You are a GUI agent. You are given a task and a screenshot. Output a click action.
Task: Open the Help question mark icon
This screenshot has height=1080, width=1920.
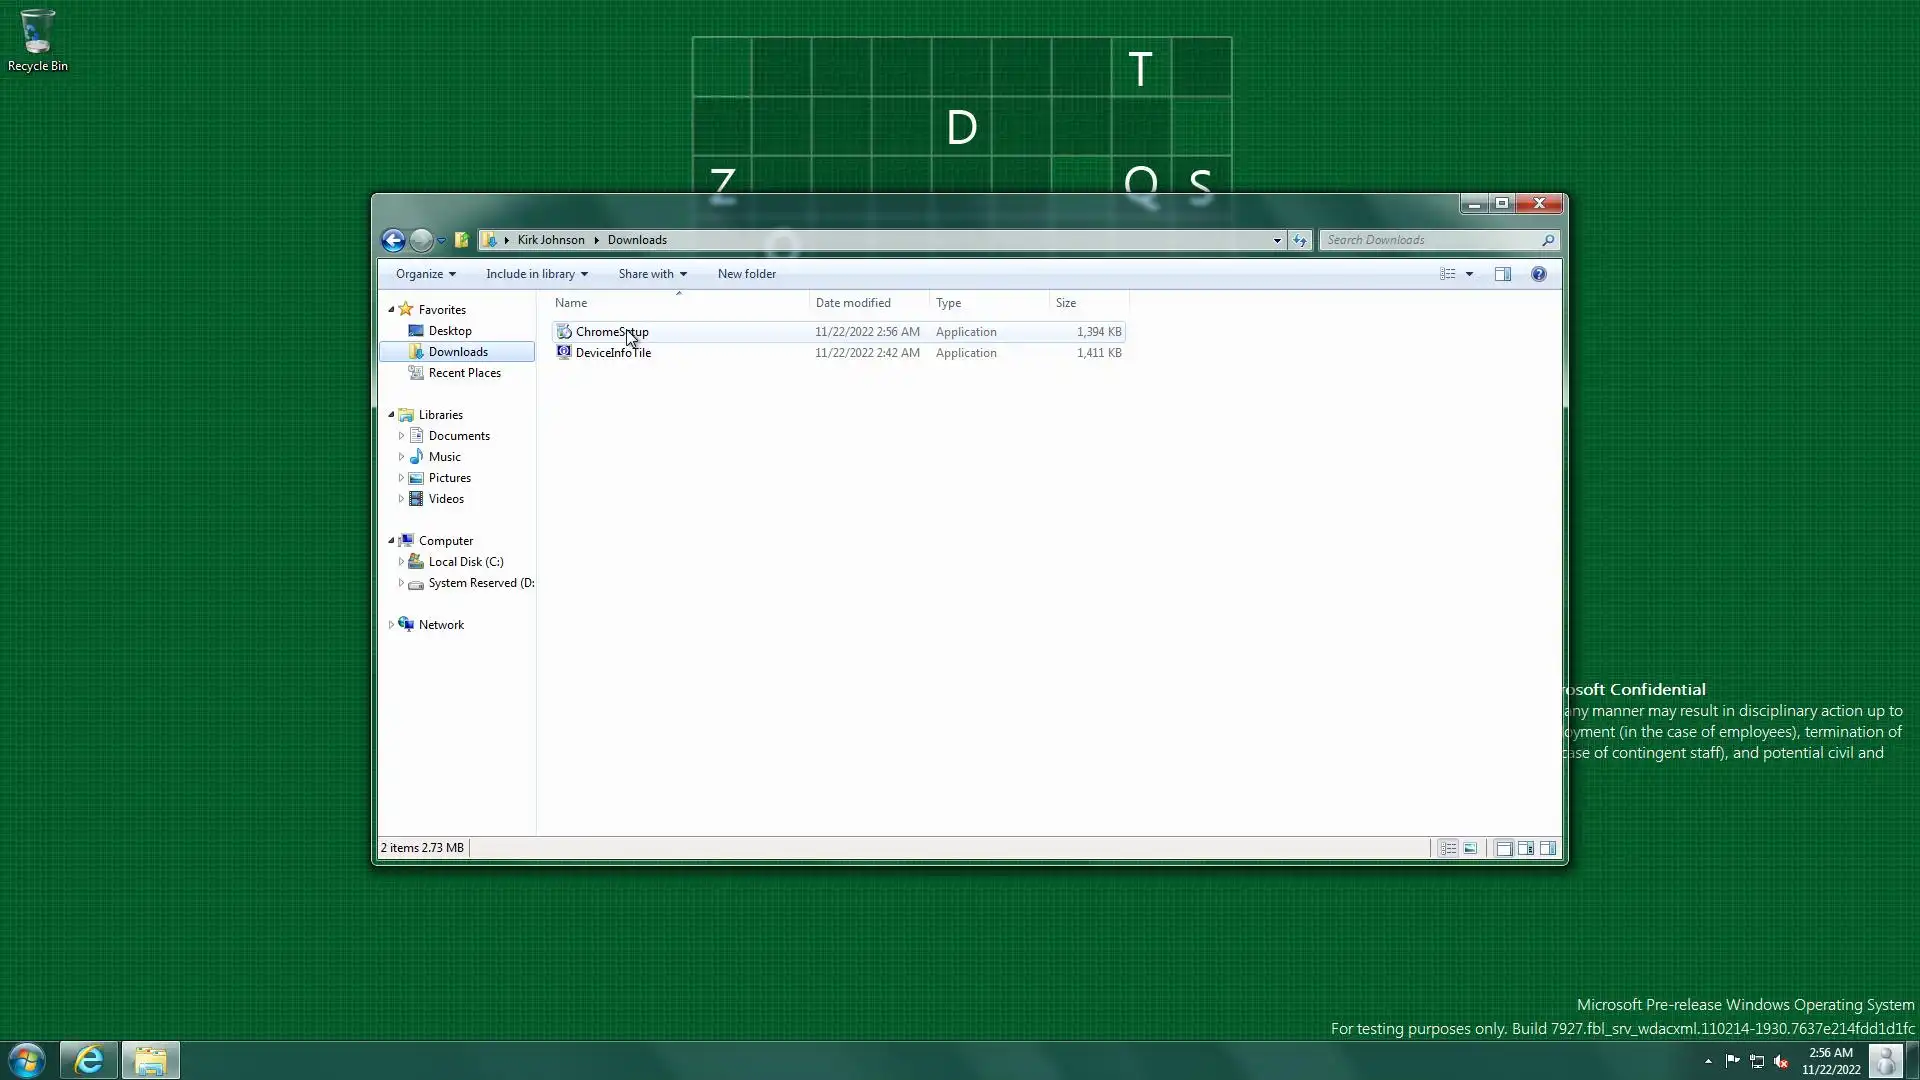[x=1538, y=274]
